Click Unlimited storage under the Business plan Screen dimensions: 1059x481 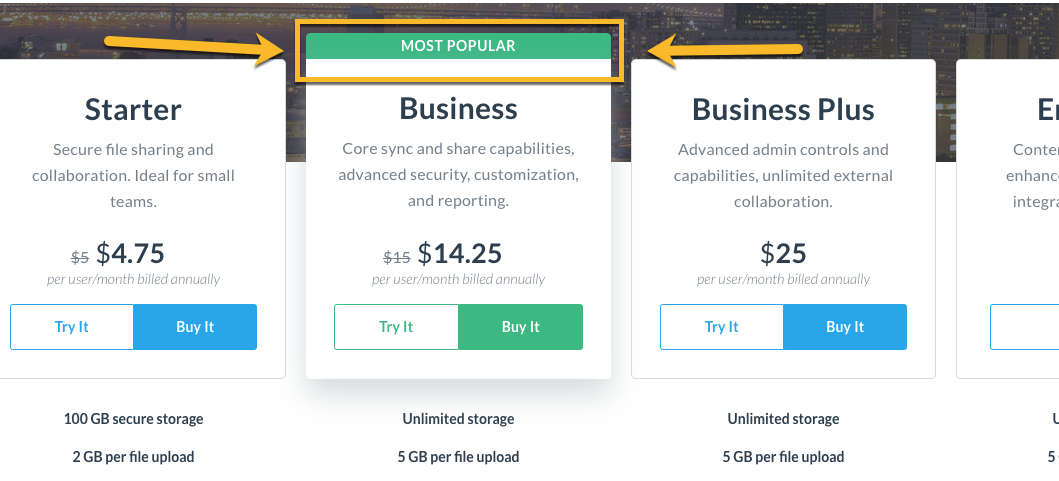458,419
